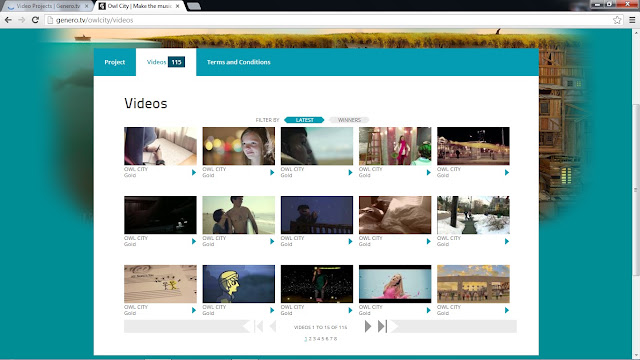Viewport: 640px width, 360px height.
Task: Jump to the last page of videos
Action: pyautogui.click(x=382, y=326)
